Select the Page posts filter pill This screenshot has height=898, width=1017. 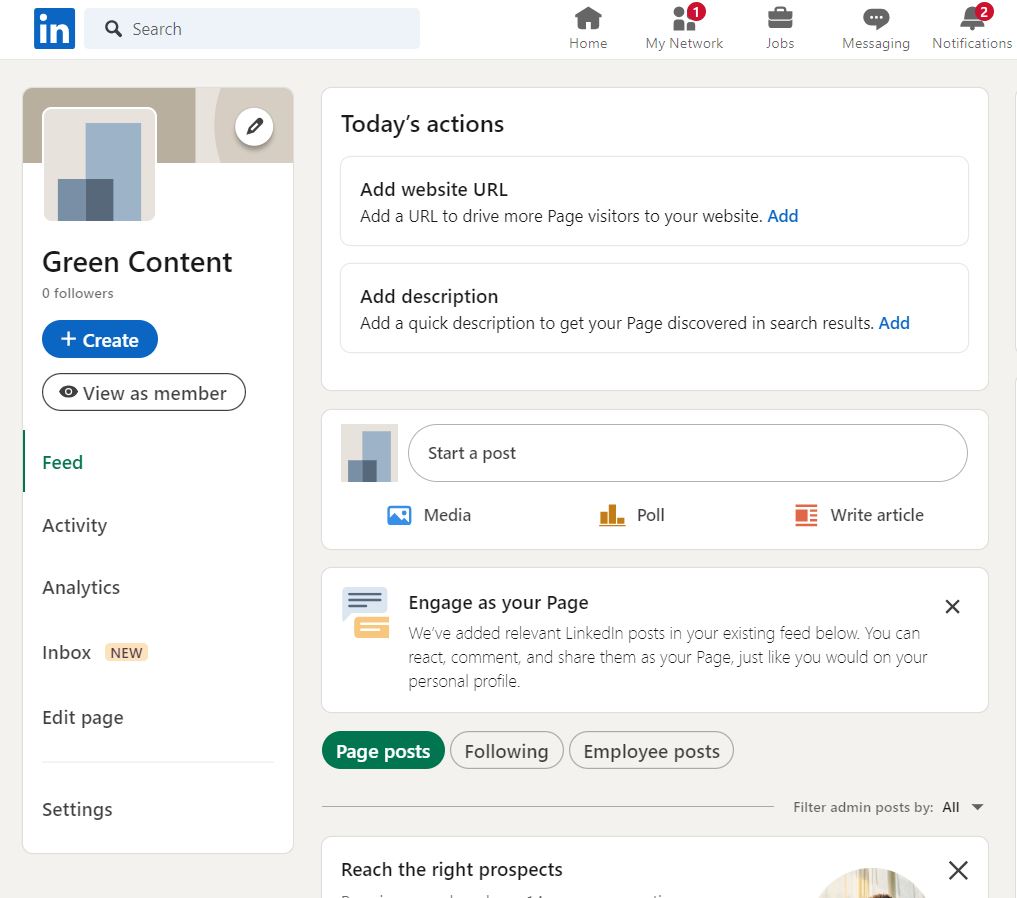pos(383,751)
